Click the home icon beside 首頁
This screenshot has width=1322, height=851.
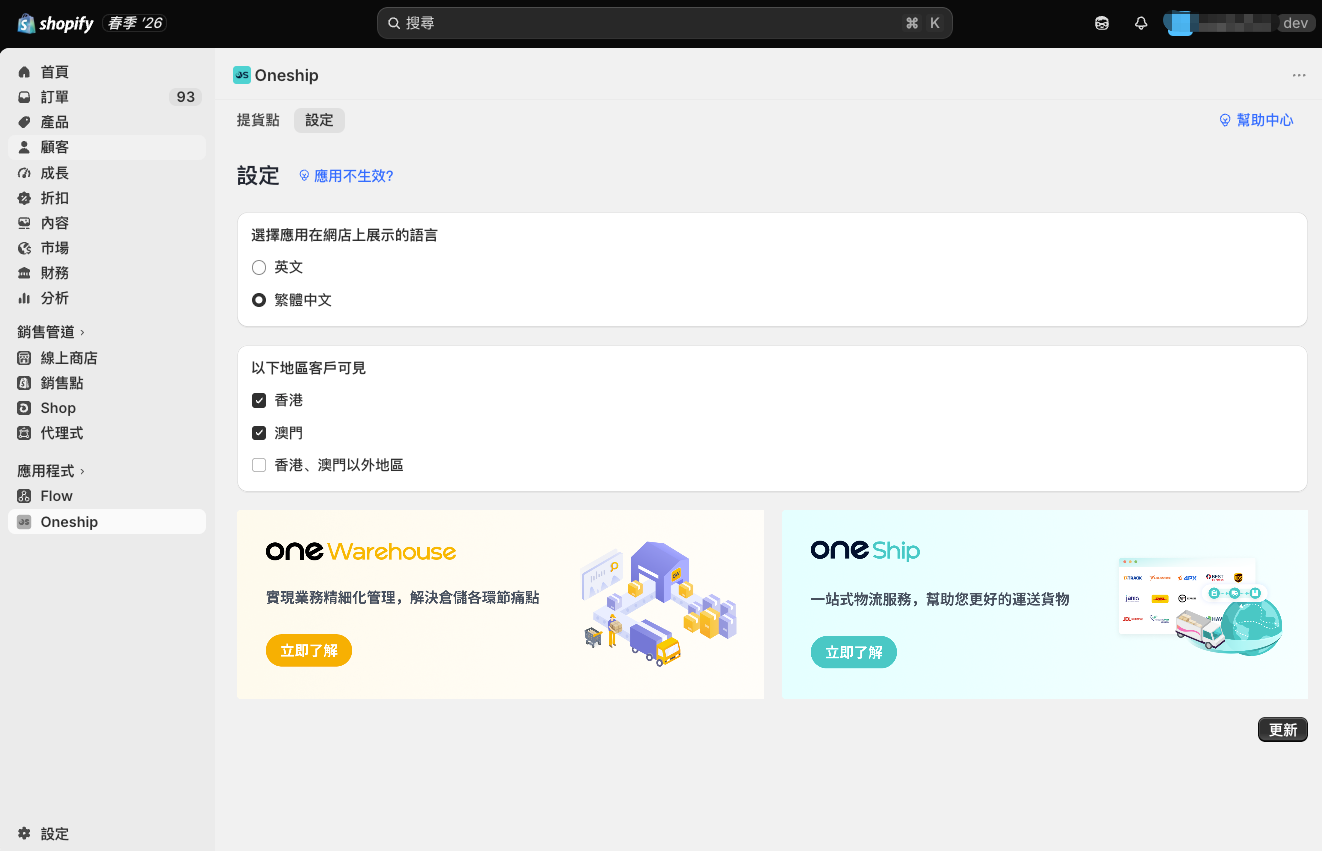pyautogui.click(x=25, y=72)
